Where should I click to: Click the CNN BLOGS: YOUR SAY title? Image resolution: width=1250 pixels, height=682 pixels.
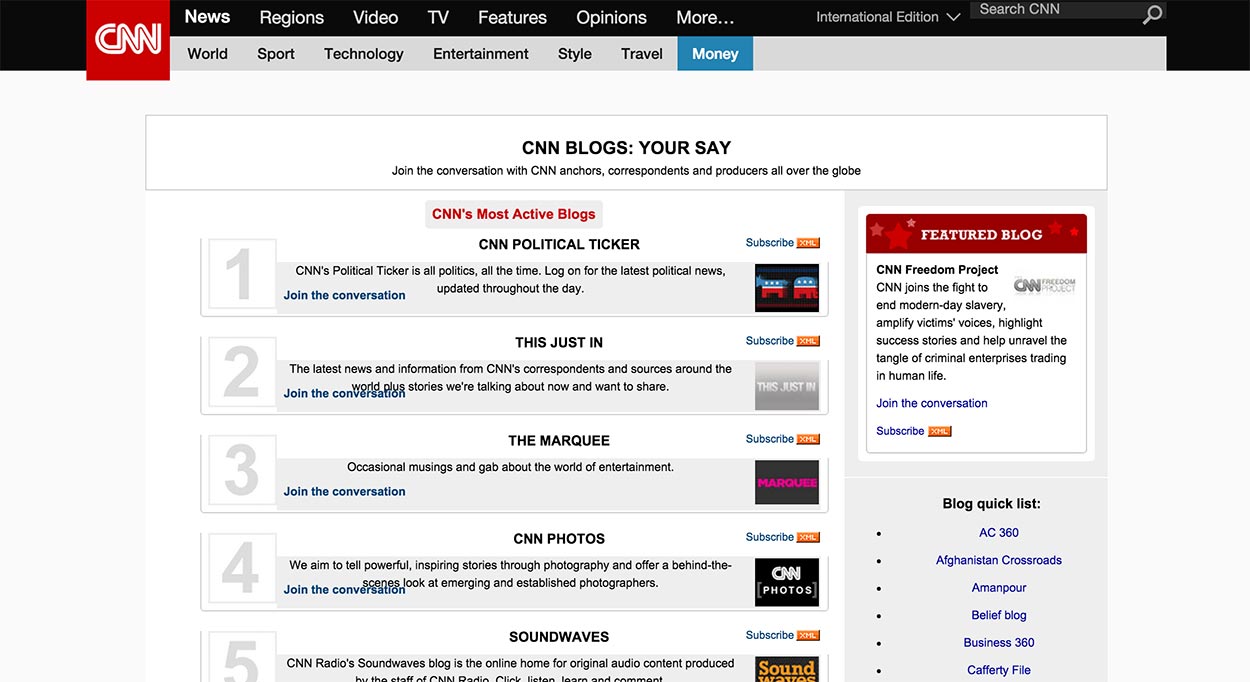point(626,148)
